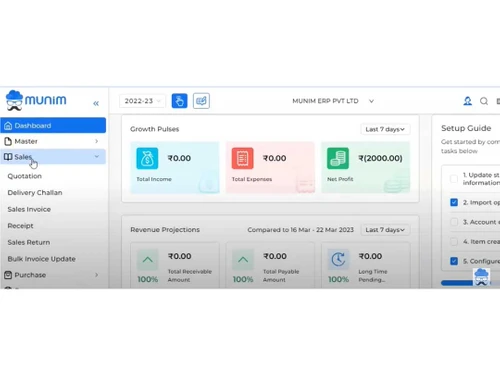The width and height of the screenshot is (500, 375).
Task: Open Bulk Invoice Update
Action: coord(41,259)
